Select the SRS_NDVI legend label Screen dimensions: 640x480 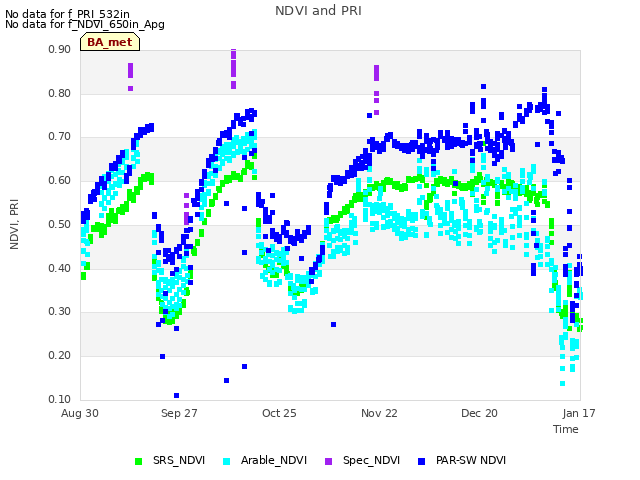pyautogui.click(x=179, y=460)
